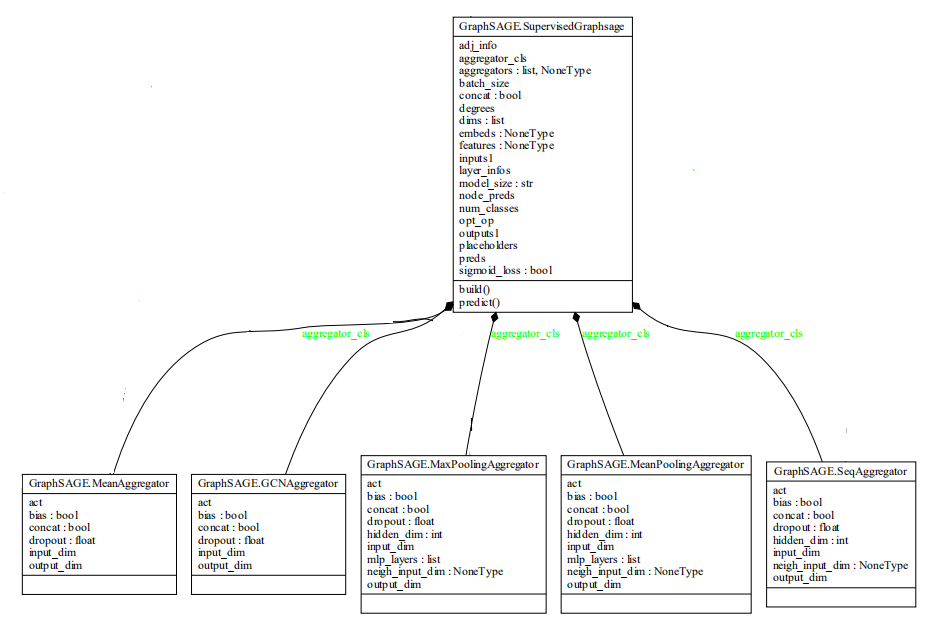Screen dimensions: 927x627
Task: Click the aggregator_cls label above MaxPoolingAggregator
Action: (527, 334)
